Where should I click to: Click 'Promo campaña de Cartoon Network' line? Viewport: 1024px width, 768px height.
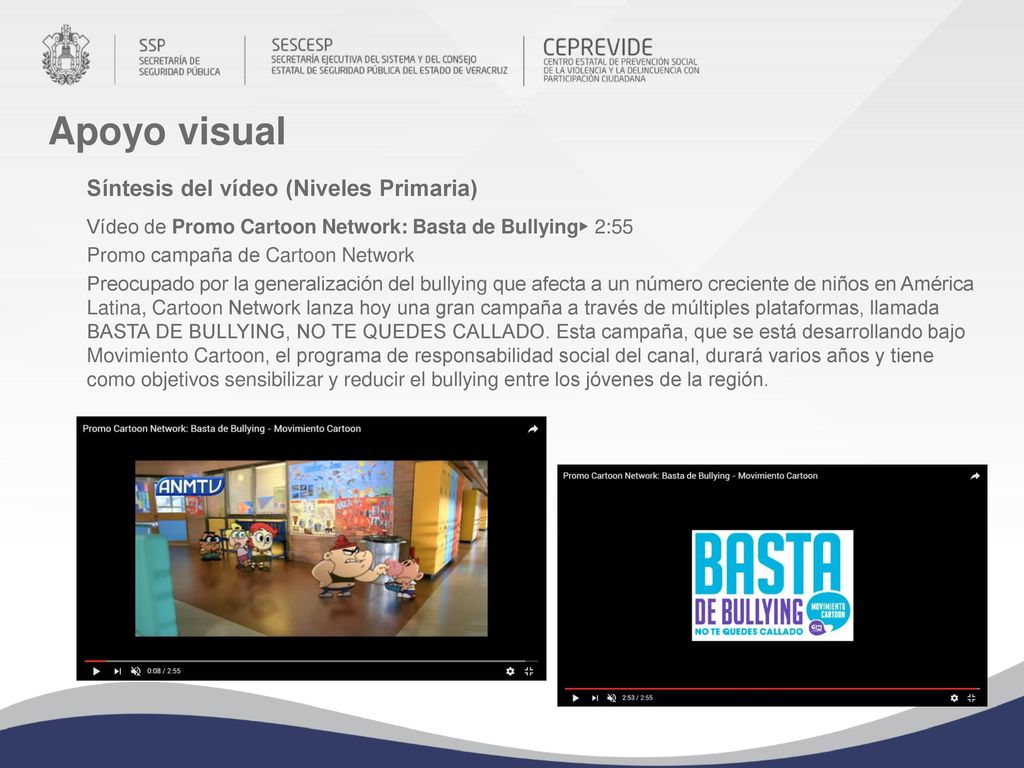[251, 255]
